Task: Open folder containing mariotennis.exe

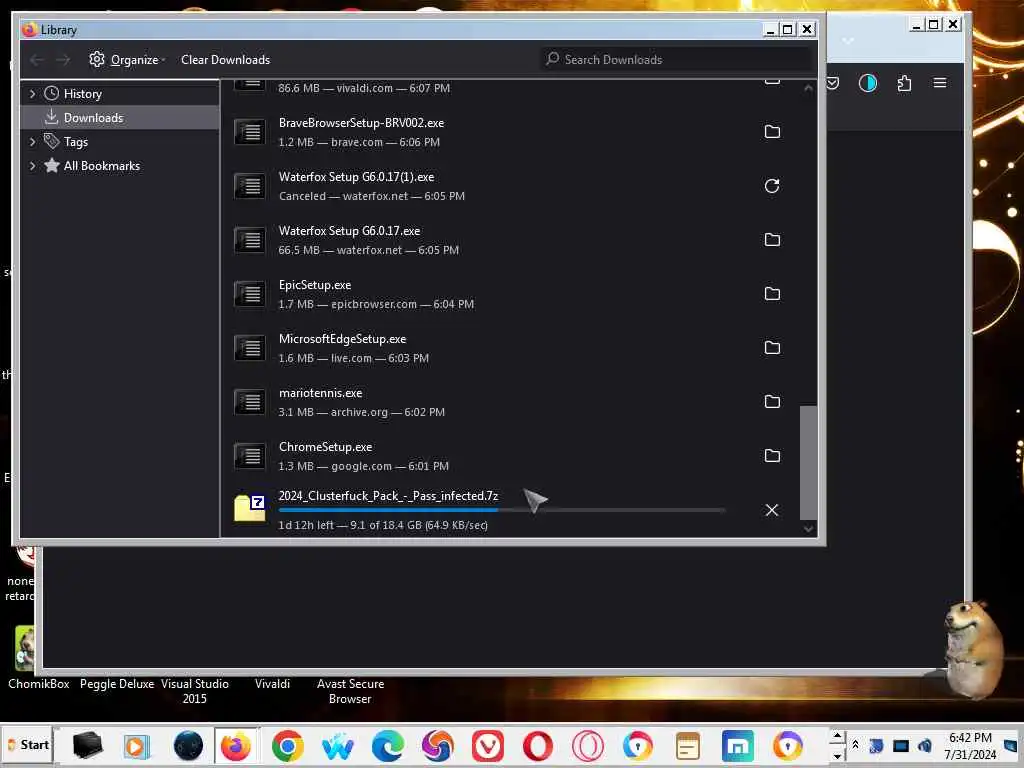Action: click(x=772, y=402)
